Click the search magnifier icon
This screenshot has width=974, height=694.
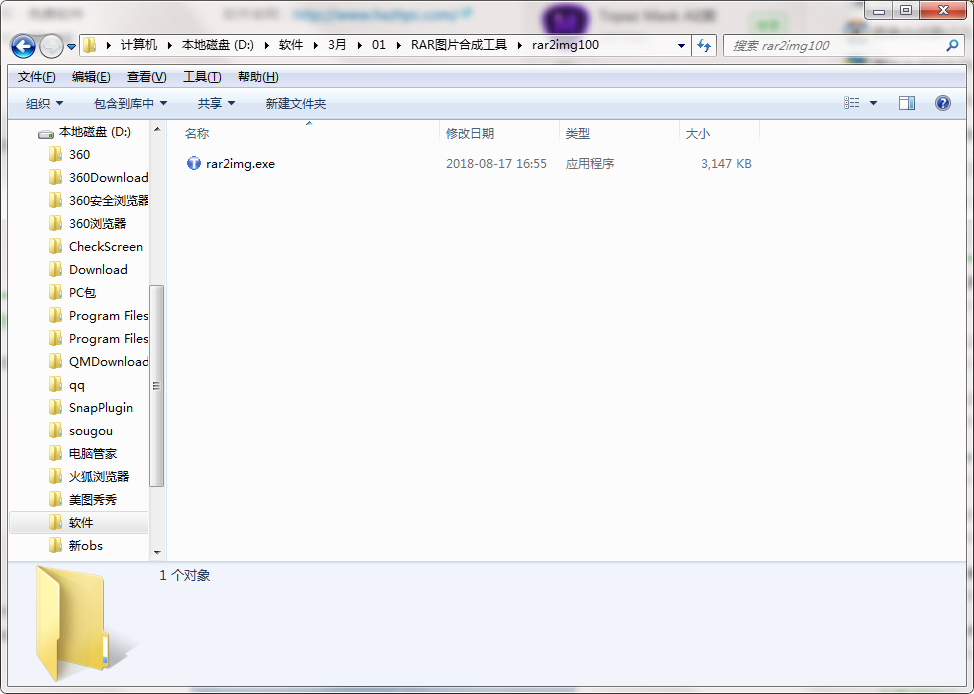(952, 45)
